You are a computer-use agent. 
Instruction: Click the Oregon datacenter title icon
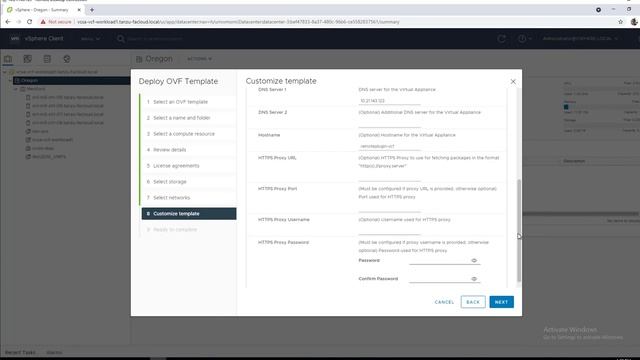pyautogui.click(x=139, y=59)
